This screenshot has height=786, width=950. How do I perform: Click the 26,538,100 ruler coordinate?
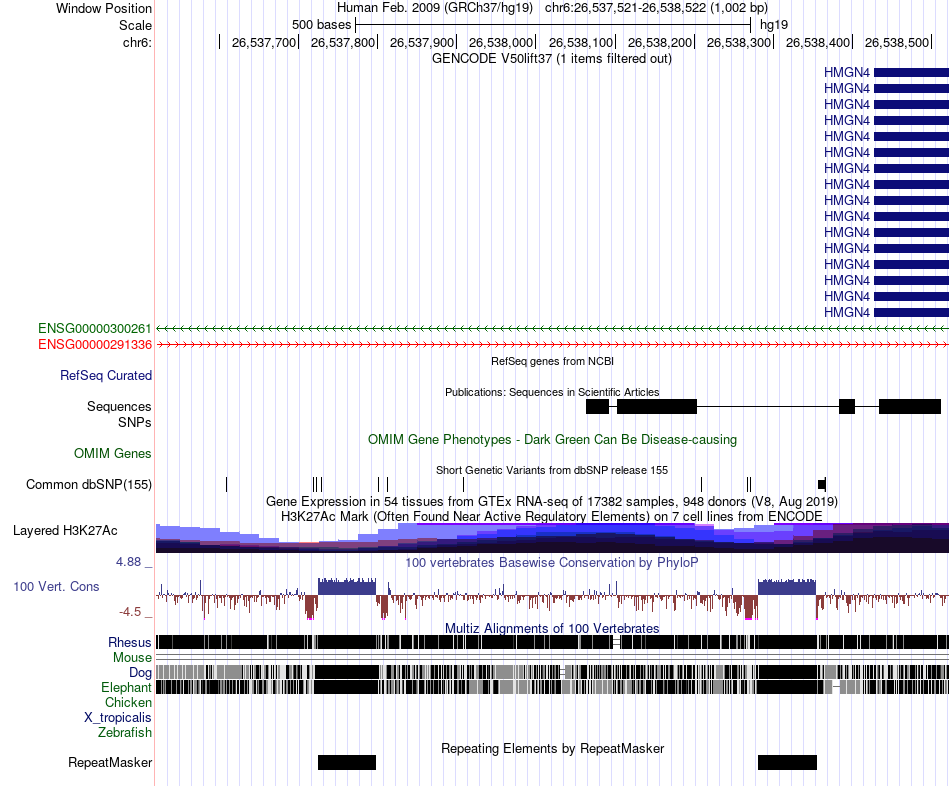[x=580, y=42]
